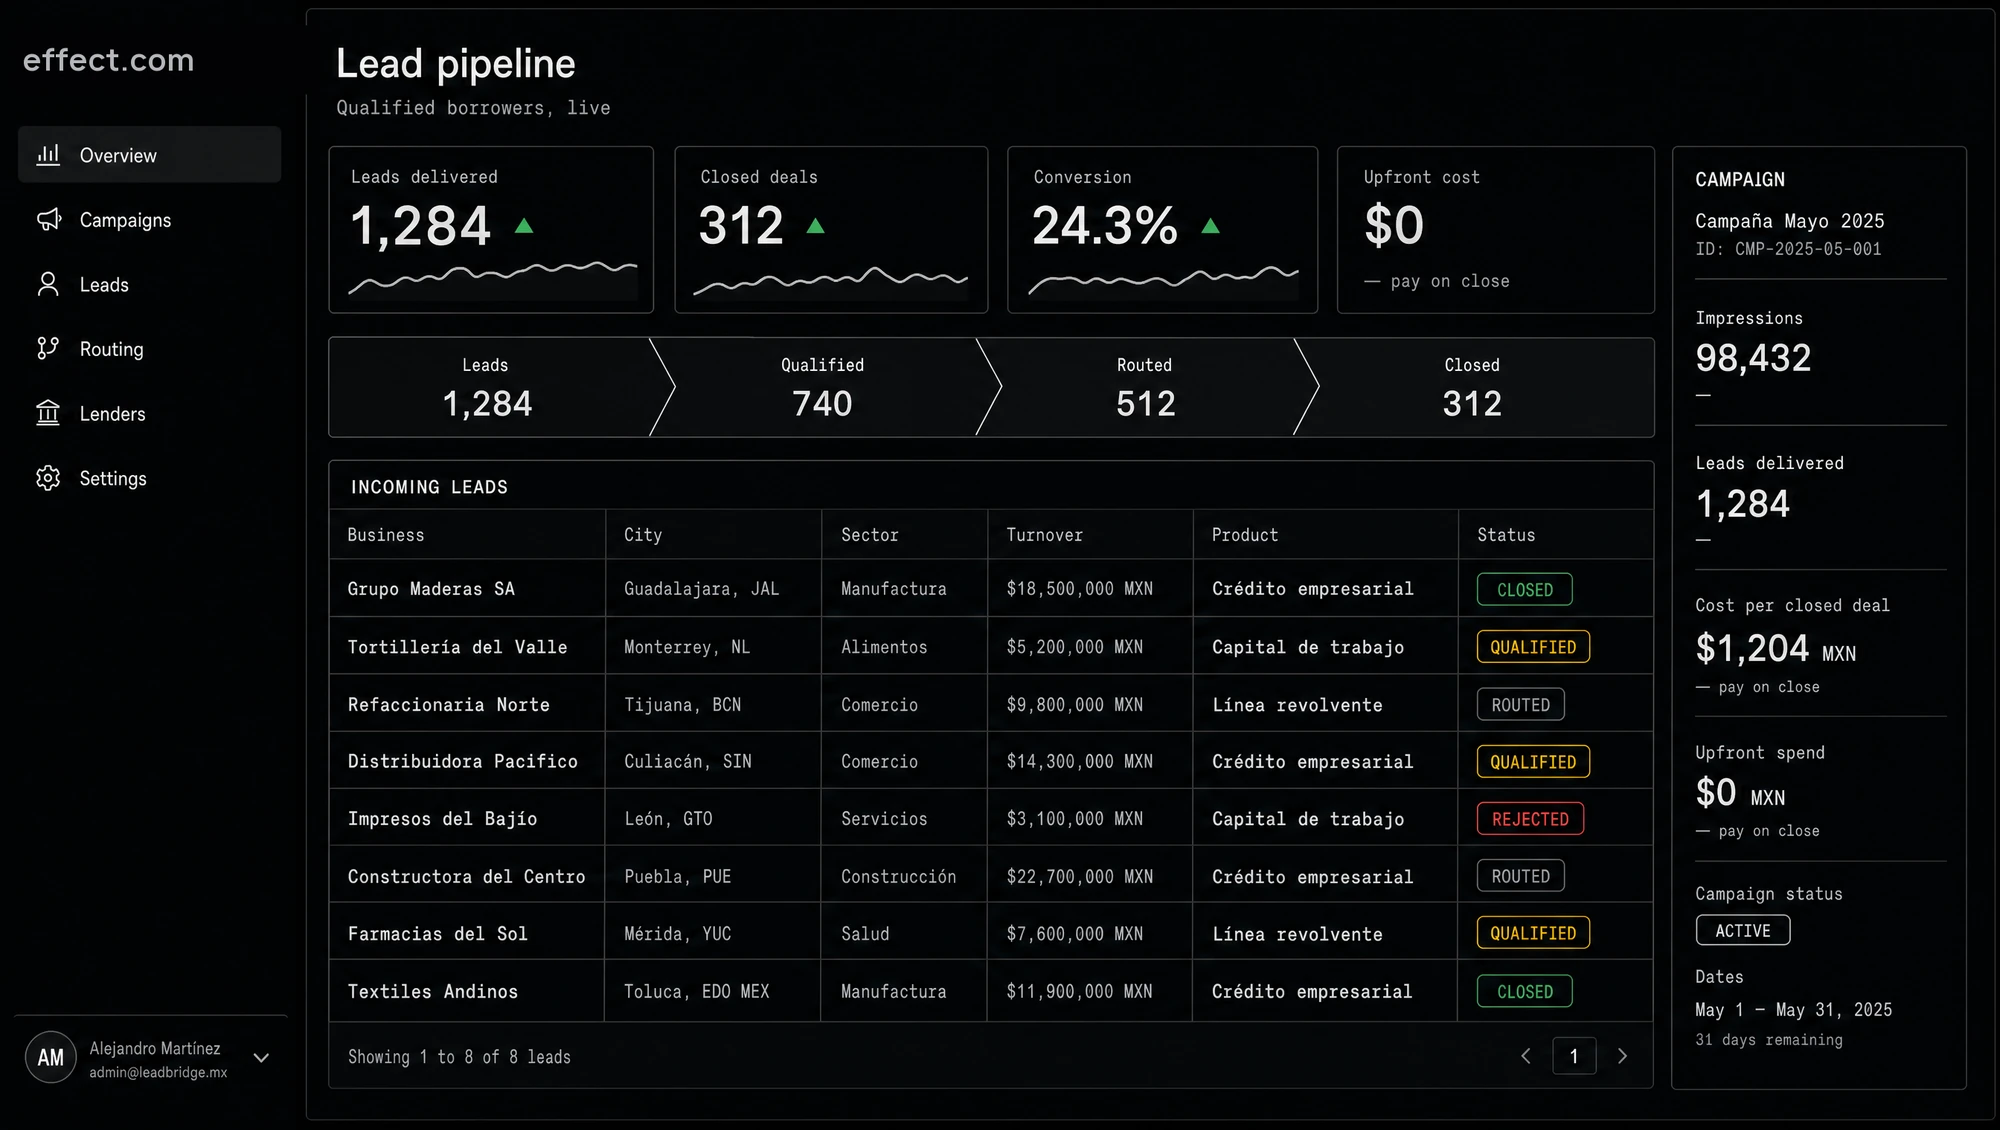The width and height of the screenshot is (2000, 1130).
Task: Go to next page of leads
Action: (1622, 1056)
